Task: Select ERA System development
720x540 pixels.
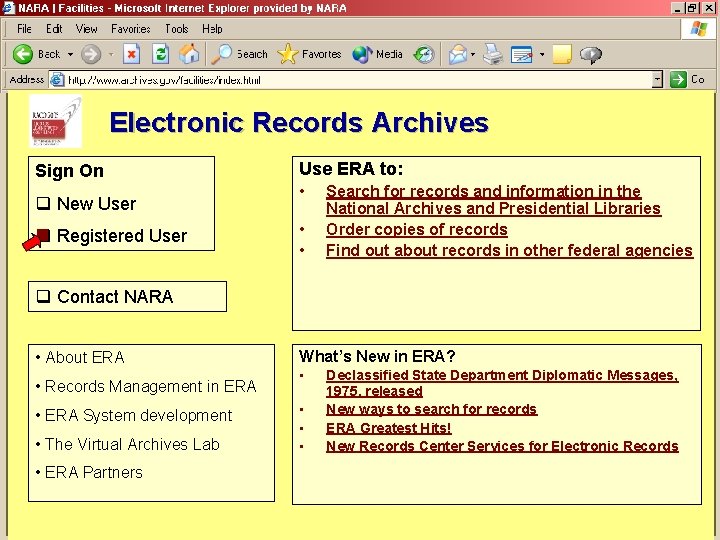Action: click(138, 416)
